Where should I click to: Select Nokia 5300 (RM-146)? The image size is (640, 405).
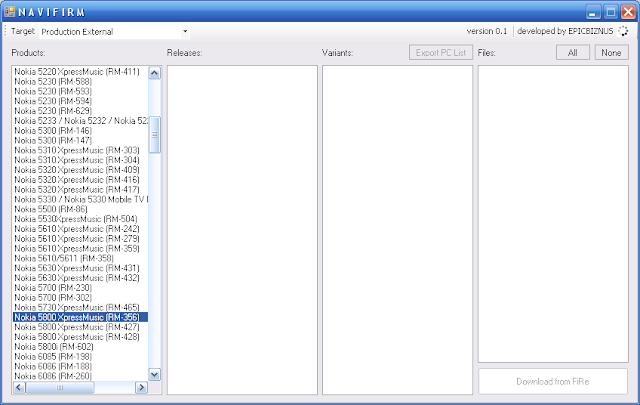coord(80,131)
